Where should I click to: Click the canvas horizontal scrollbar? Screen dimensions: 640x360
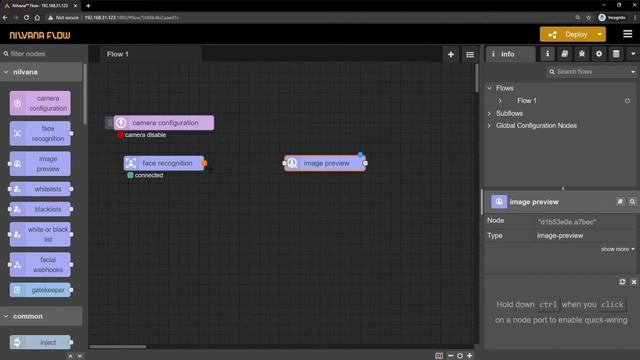coord(118,347)
